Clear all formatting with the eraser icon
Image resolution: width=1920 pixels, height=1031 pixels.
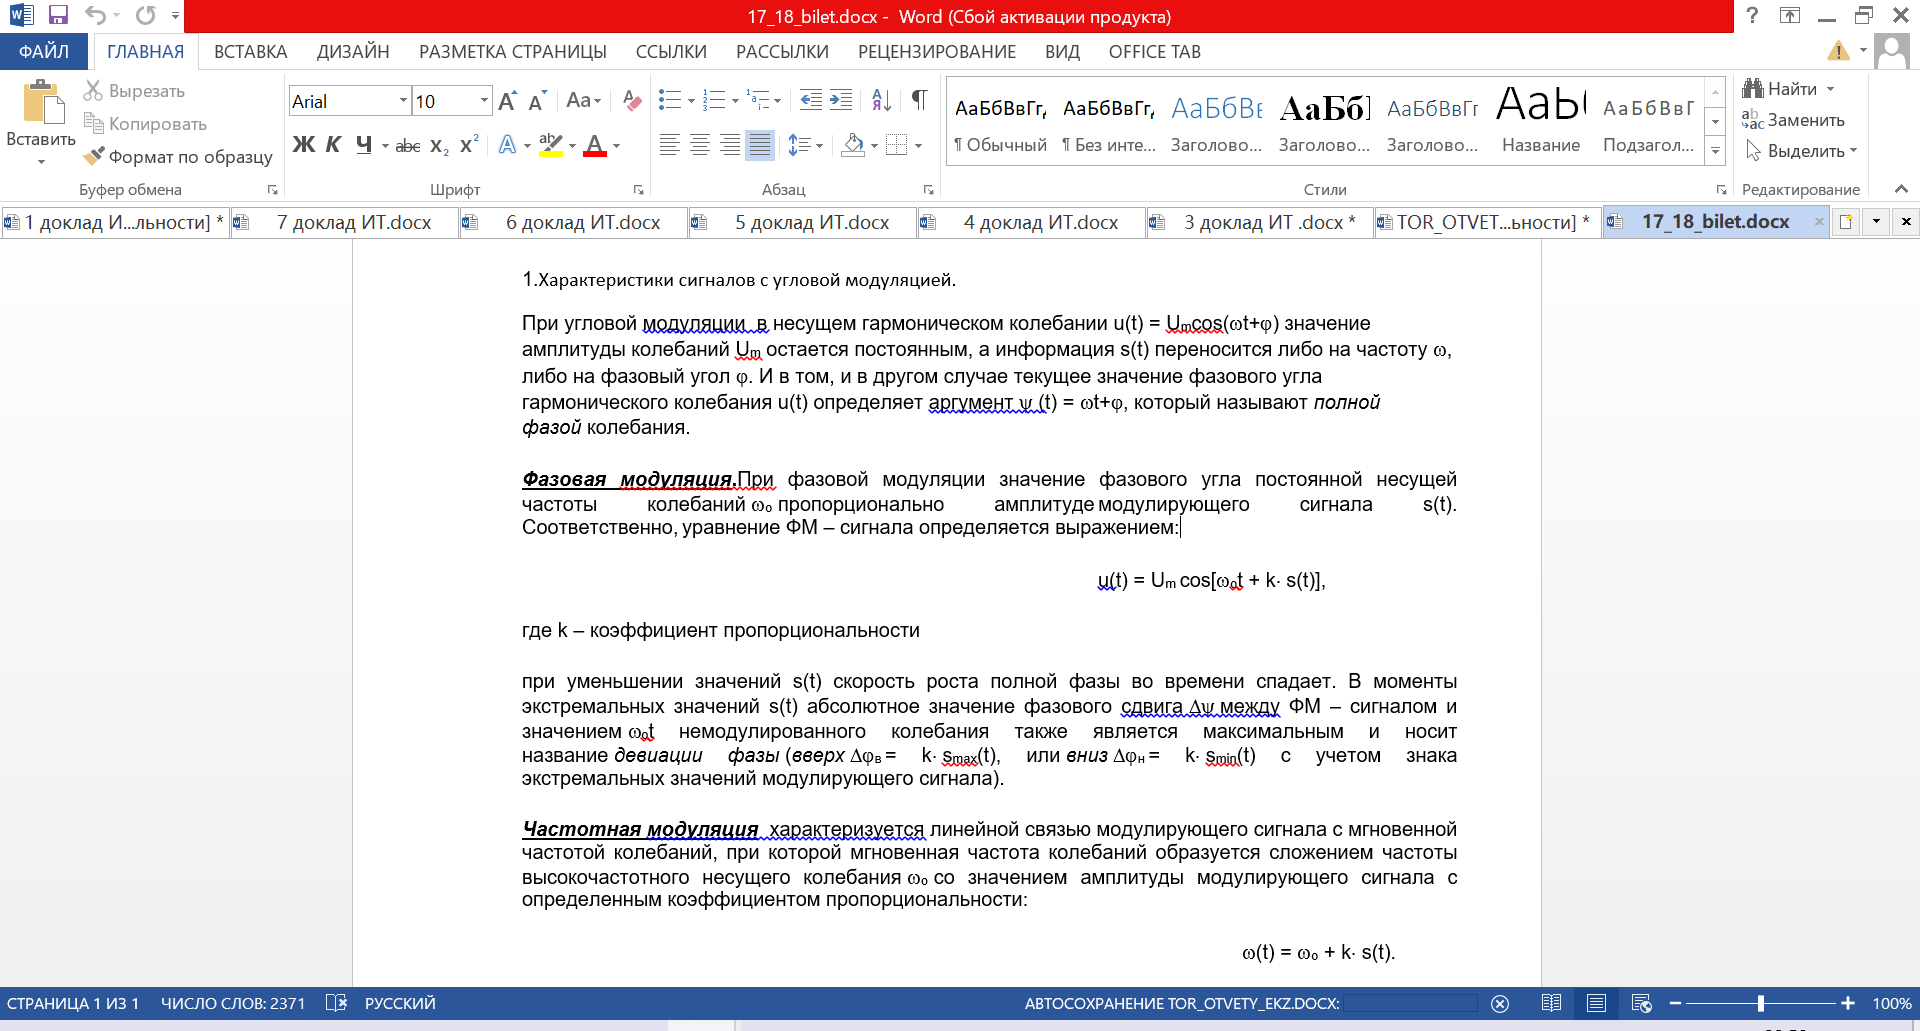(632, 101)
